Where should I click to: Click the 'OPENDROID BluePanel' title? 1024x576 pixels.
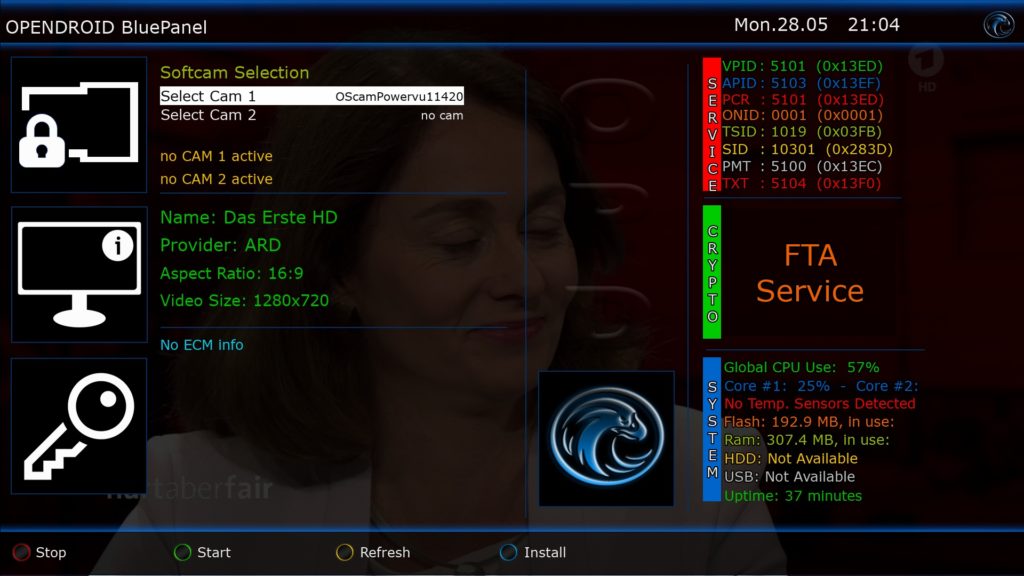pyautogui.click(x=106, y=27)
